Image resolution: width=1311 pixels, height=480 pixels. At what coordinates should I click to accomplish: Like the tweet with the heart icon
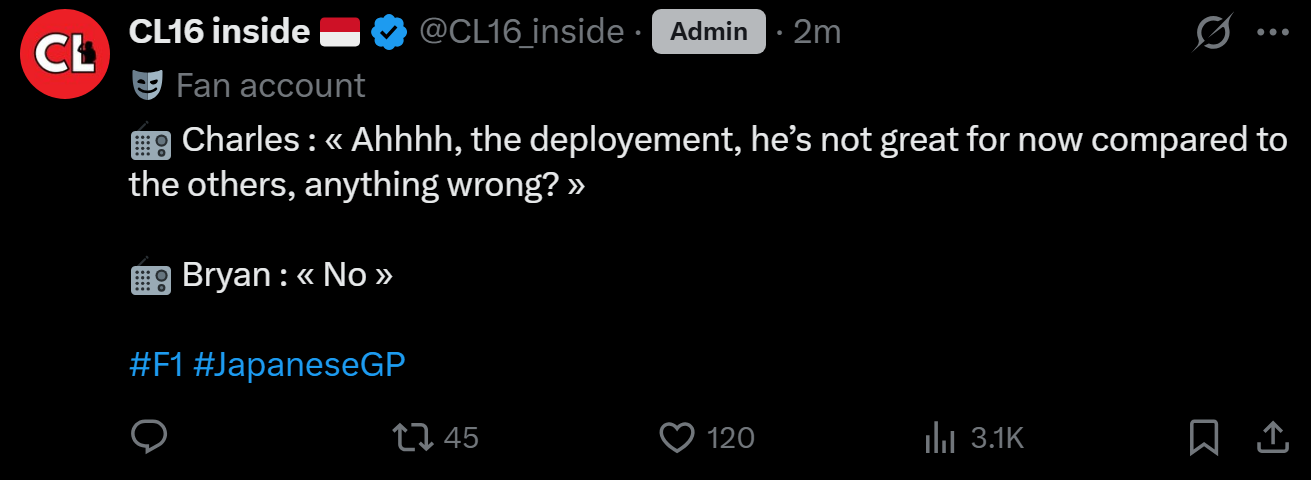pyautogui.click(x=678, y=437)
